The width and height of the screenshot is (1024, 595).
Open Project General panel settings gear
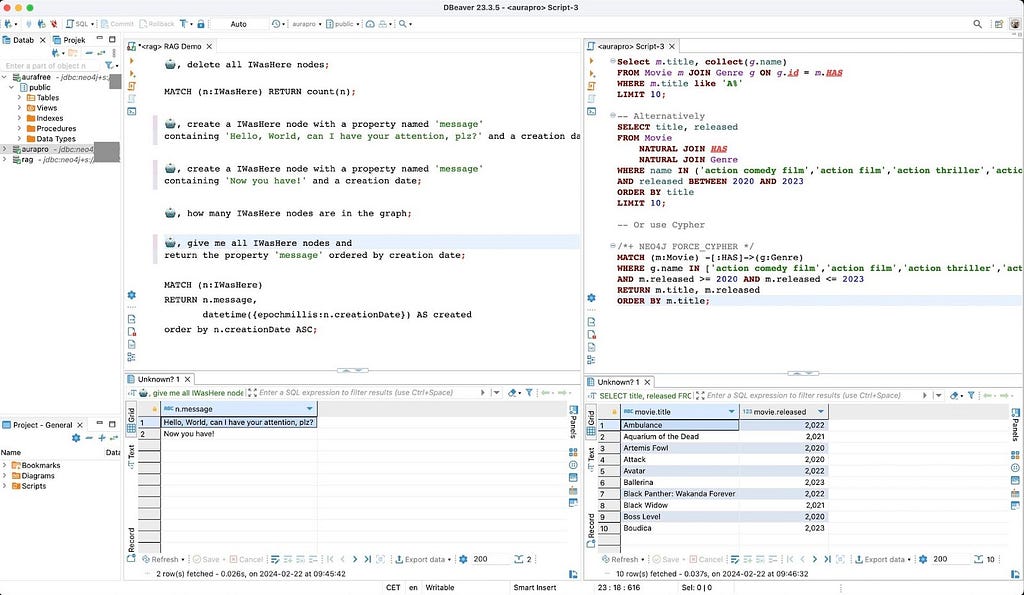point(76,438)
